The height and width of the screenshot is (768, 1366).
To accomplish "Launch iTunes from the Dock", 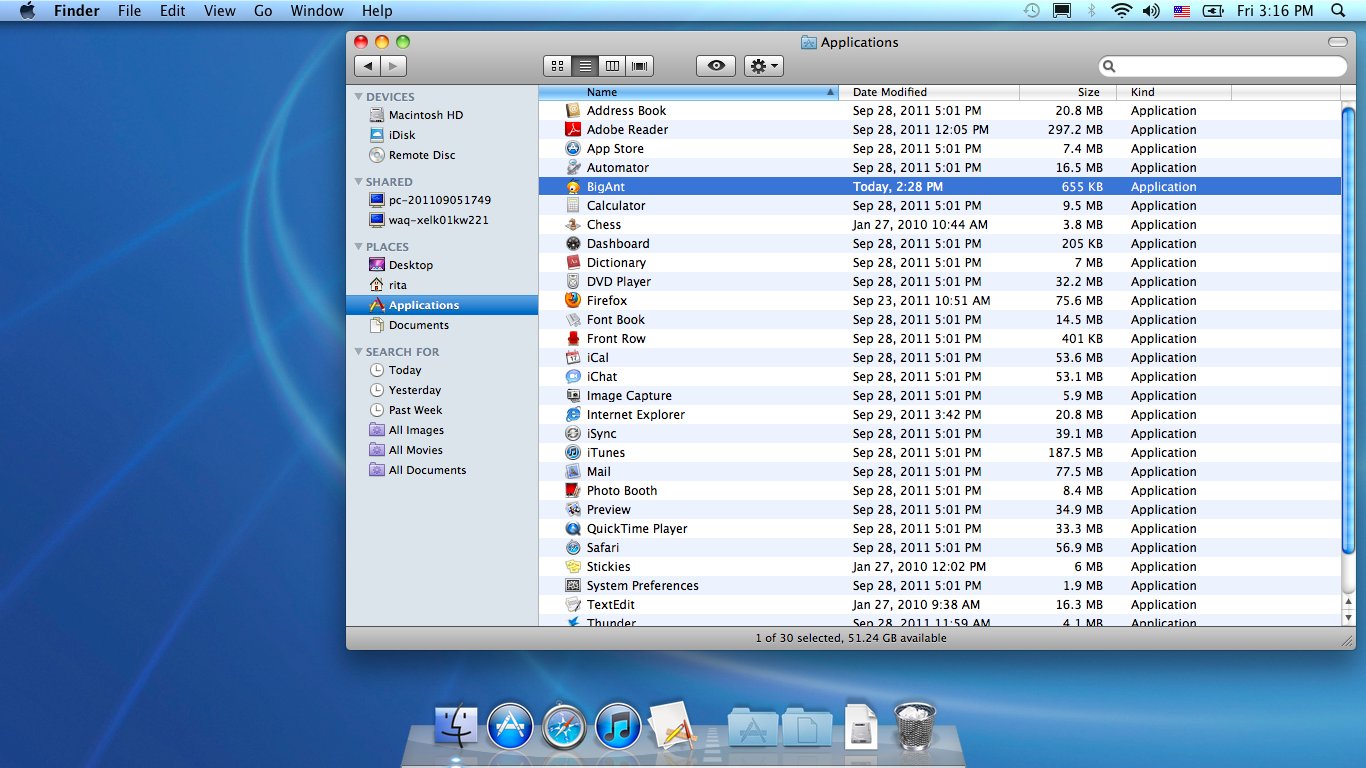I will [618, 725].
